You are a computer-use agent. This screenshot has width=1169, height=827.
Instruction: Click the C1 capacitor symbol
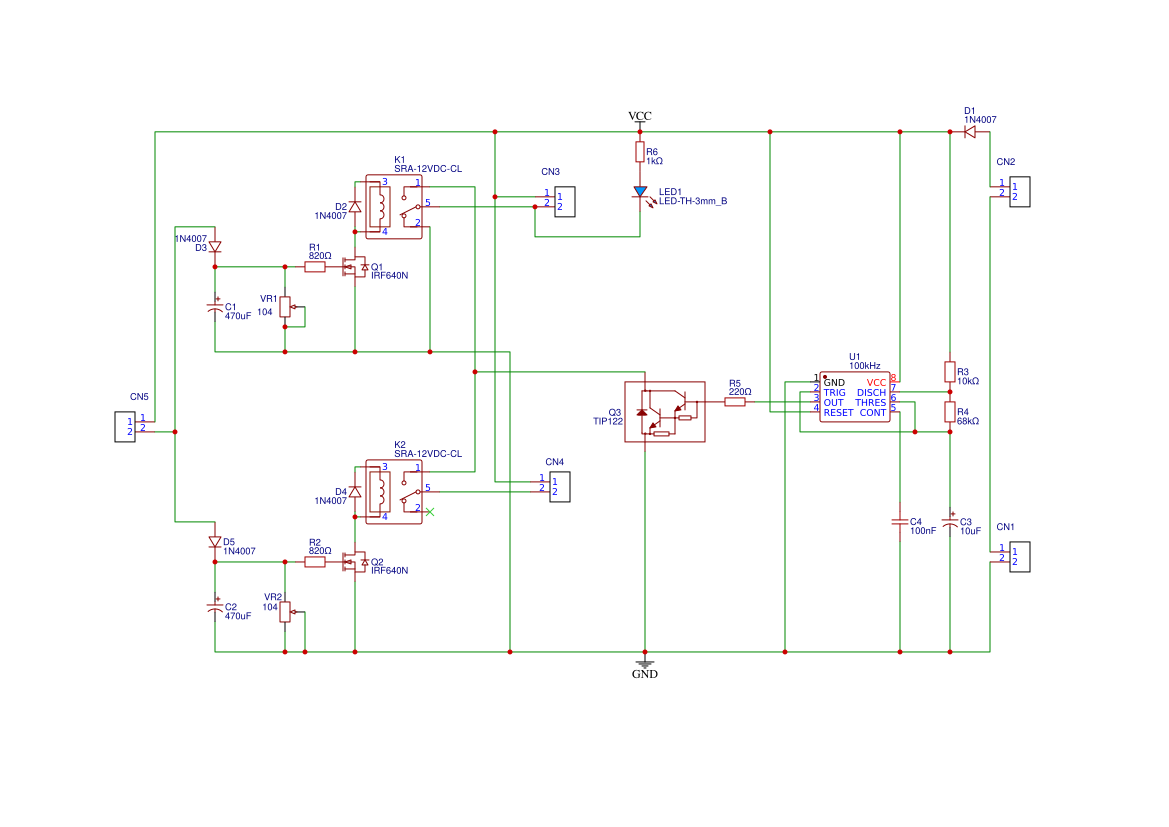click(215, 306)
